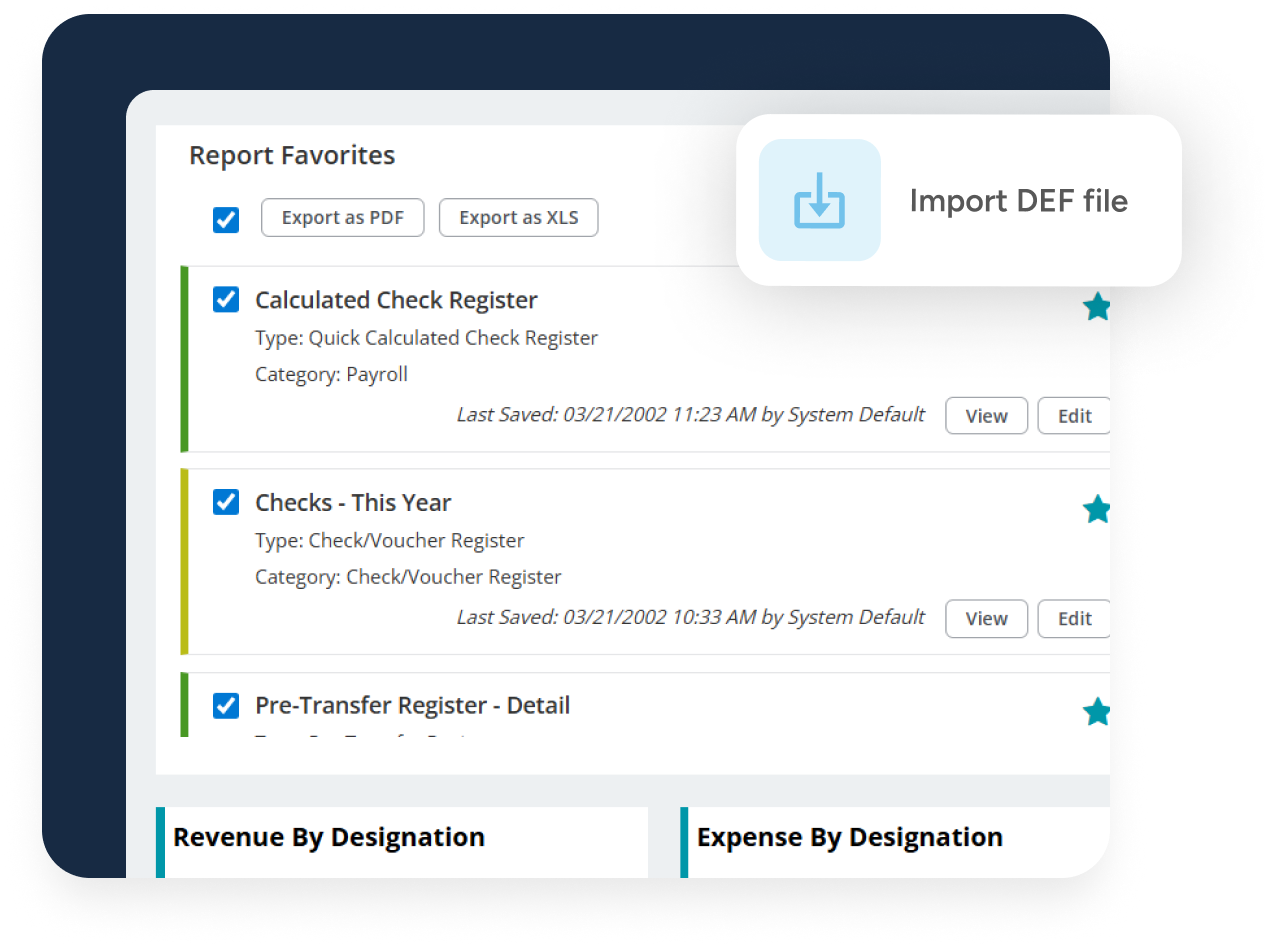The height and width of the screenshot is (947, 1278).
Task: Deselect the Pre-Transfer Register - Detail checkbox
Action: [226, 705]
